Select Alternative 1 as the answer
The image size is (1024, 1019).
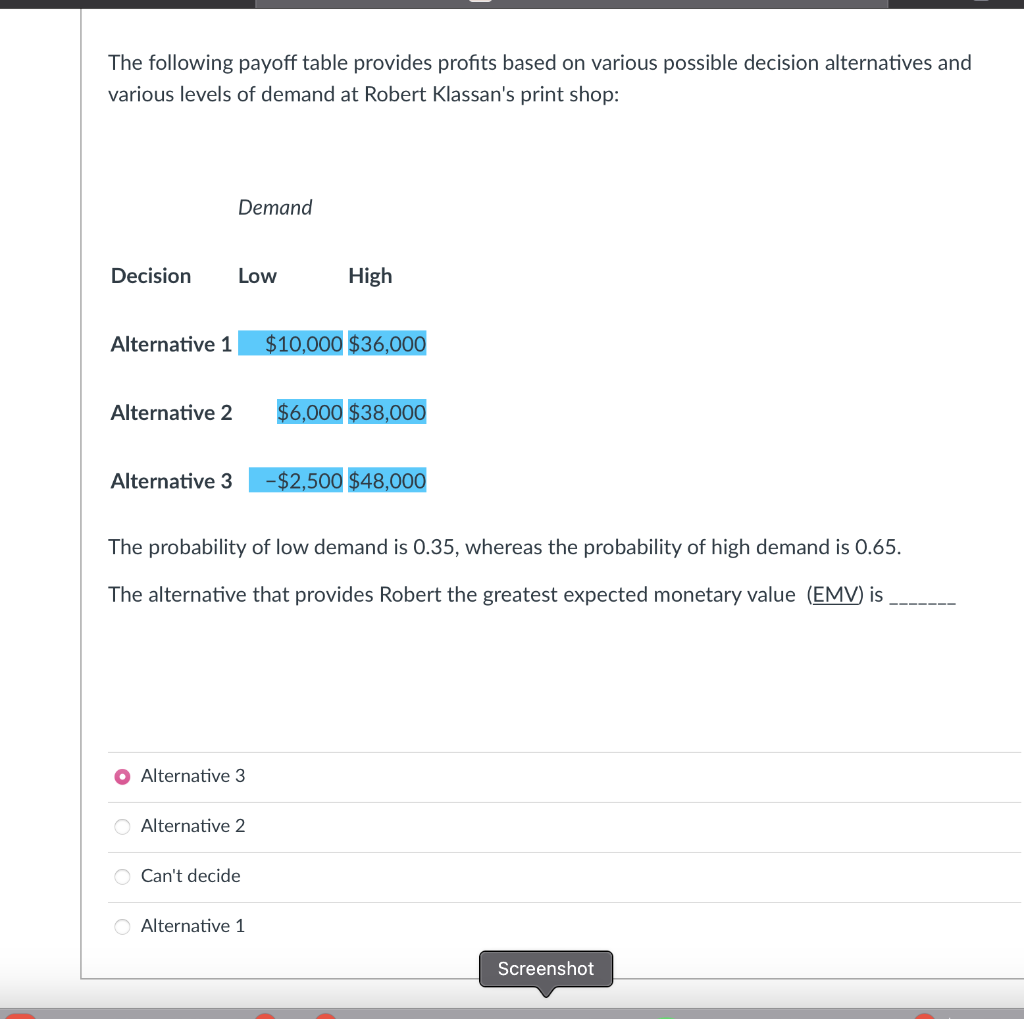(121, 926)
